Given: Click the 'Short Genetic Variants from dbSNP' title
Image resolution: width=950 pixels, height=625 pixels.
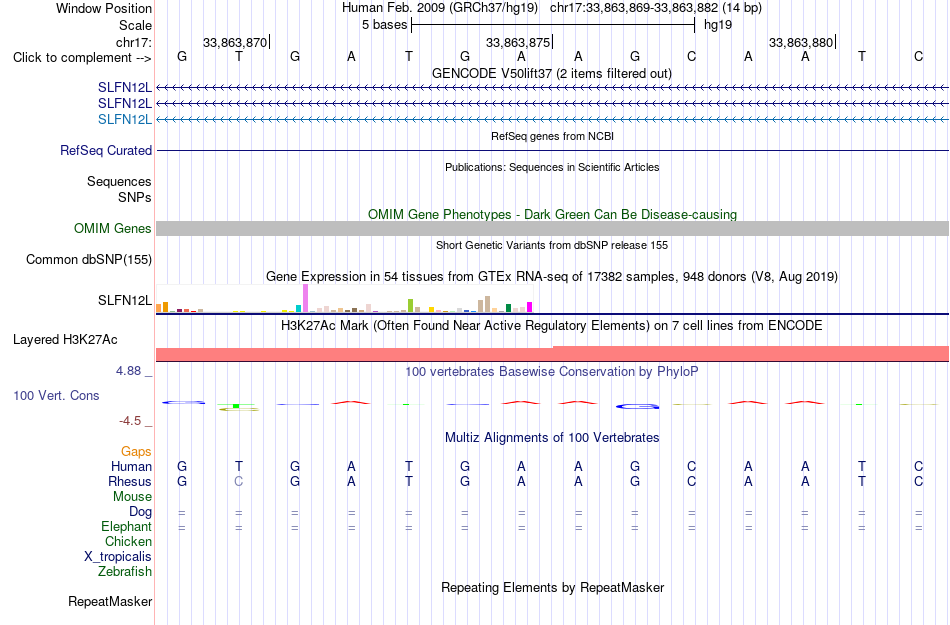Looking at the screenshot, I should (552, 245).
